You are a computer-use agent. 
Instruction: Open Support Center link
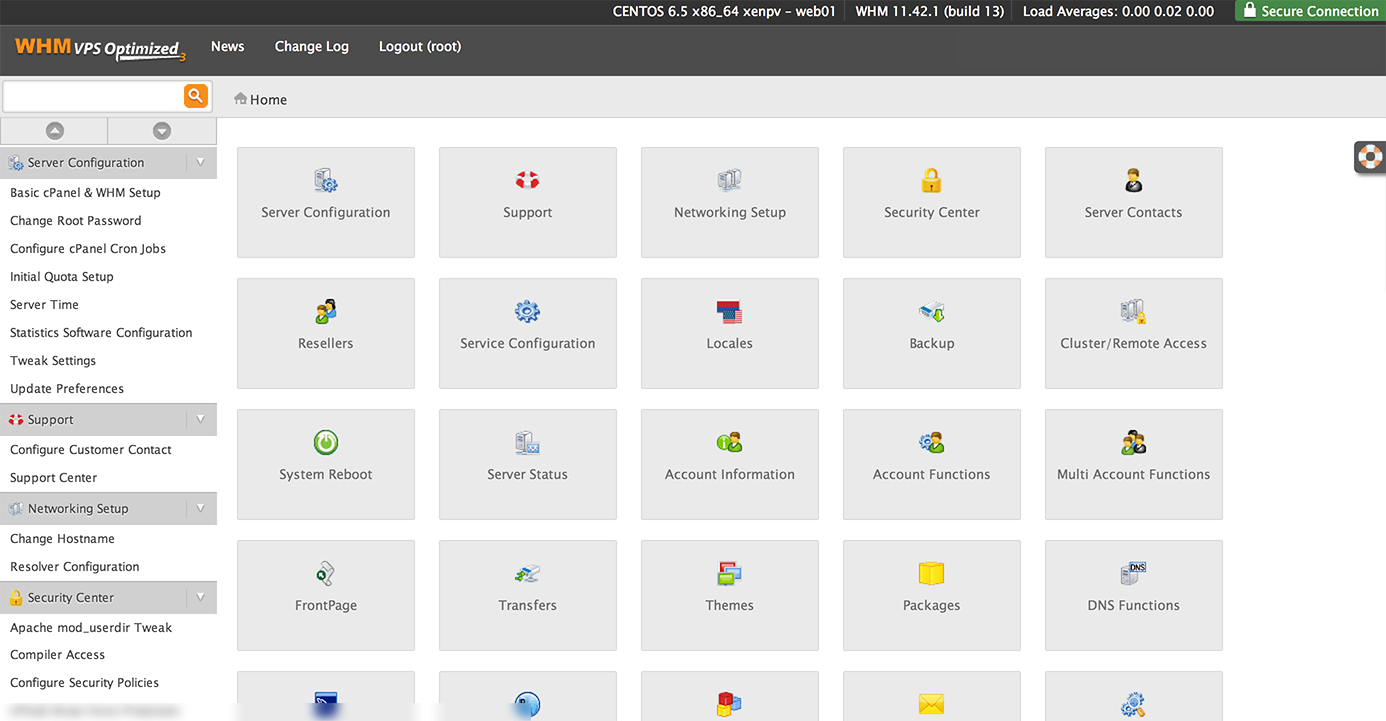coord(54,477)
